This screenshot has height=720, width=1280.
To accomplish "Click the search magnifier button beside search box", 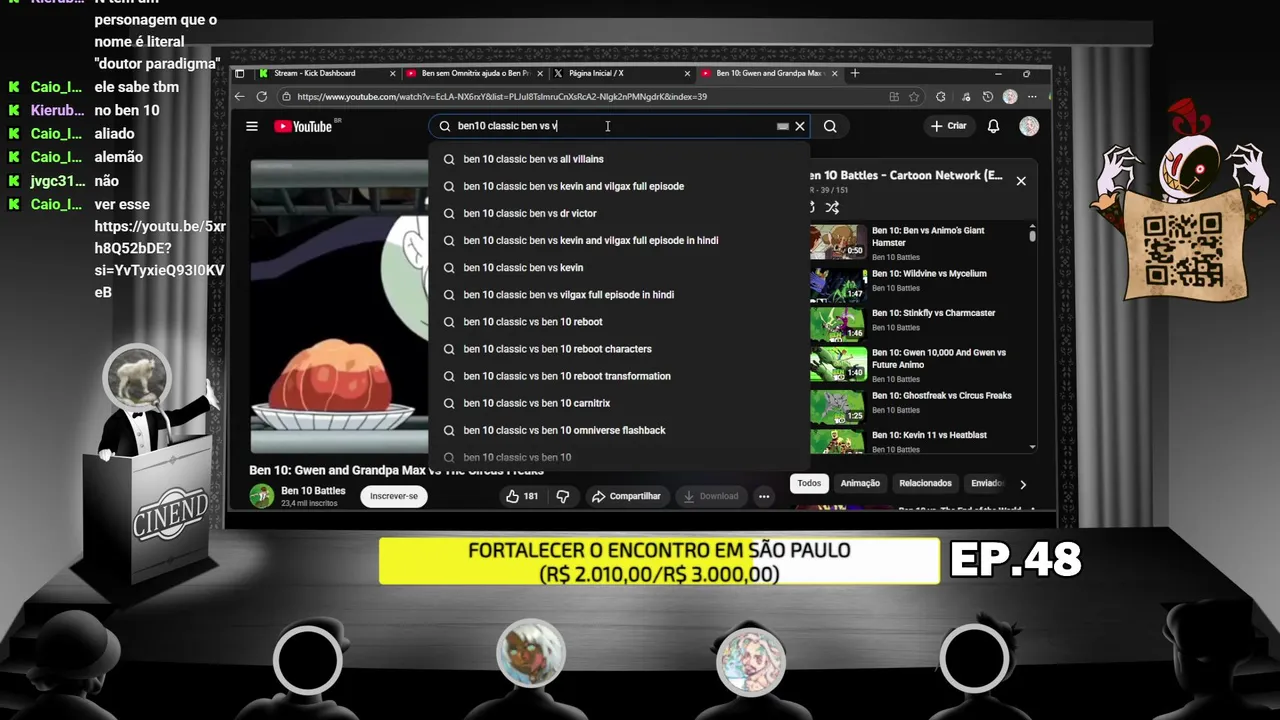I will 830,126.
